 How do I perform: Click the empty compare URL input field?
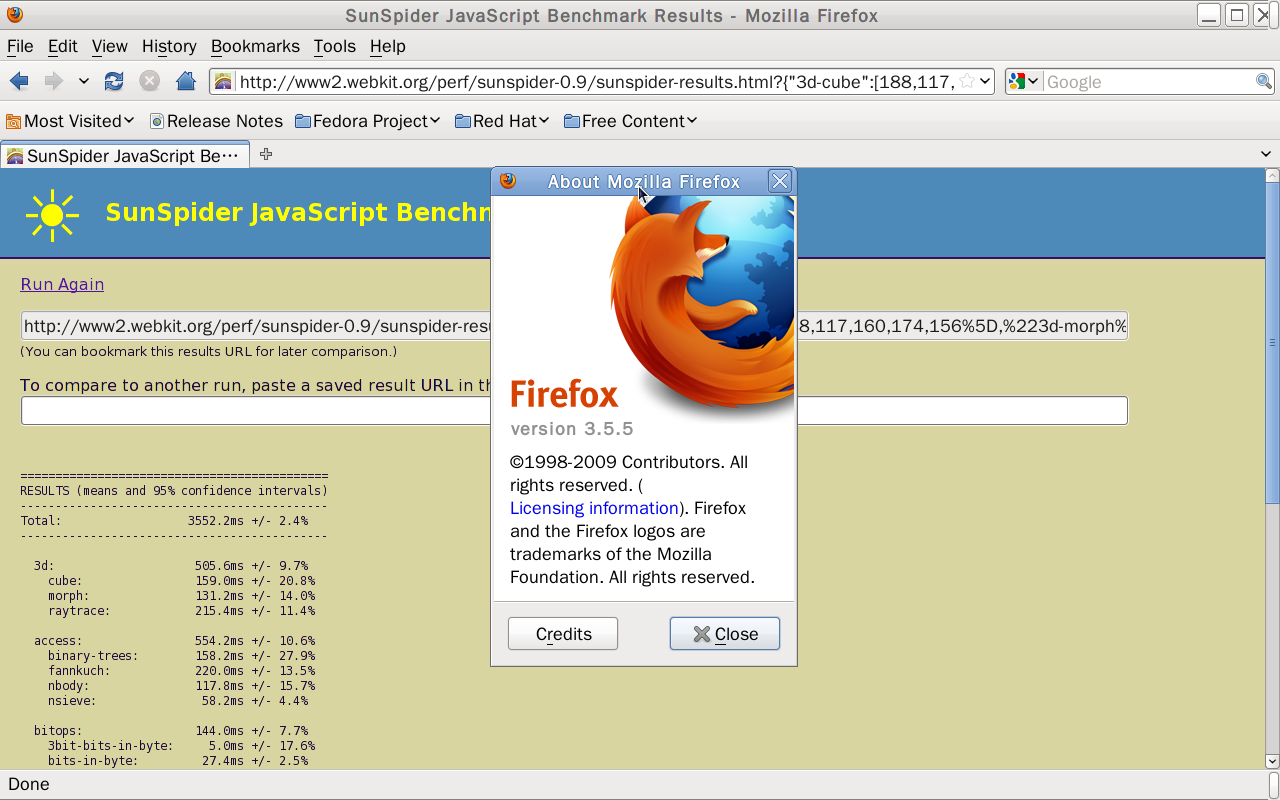(574, 411)
